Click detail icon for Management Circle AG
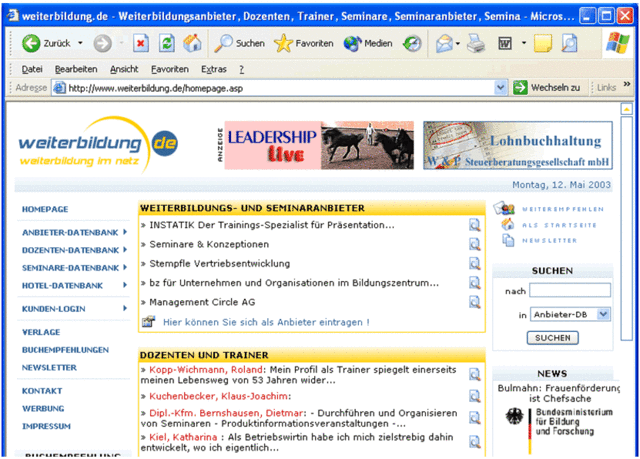This screenshot has width=640, height=459. coord(474,302)
